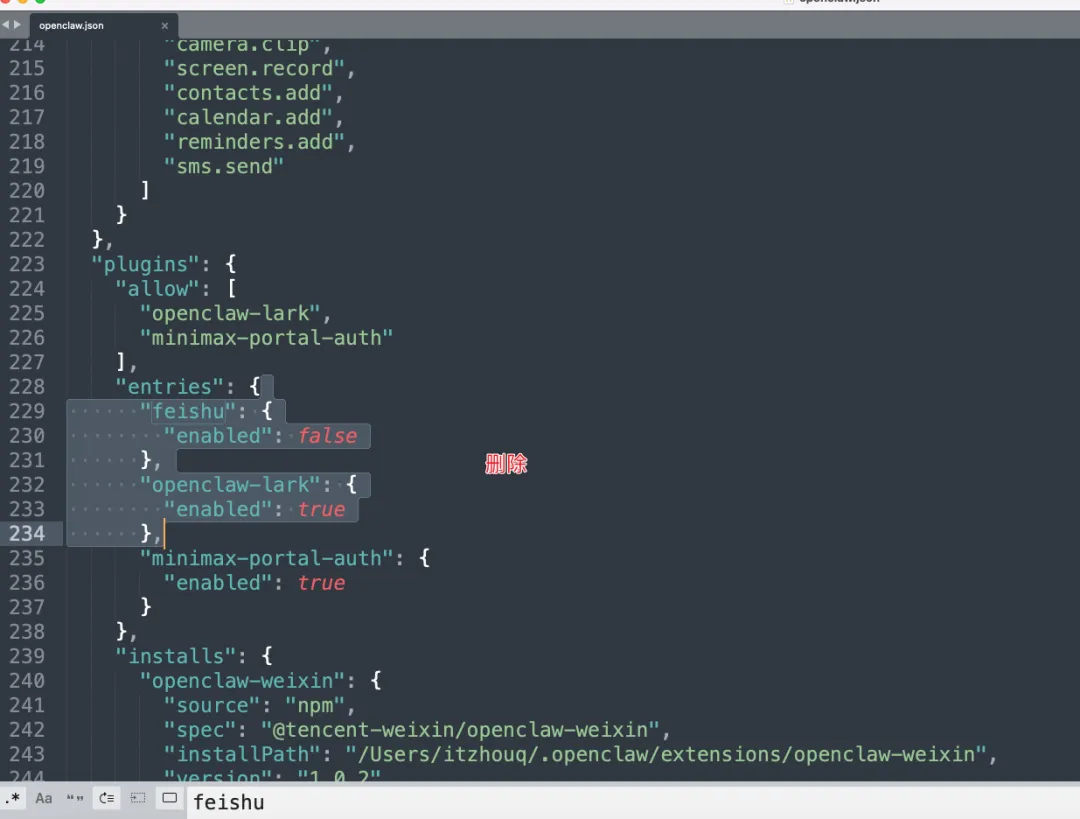Place cursor on "reminders.add" string
1080x819 pixels.
click(x=253, y=142)
